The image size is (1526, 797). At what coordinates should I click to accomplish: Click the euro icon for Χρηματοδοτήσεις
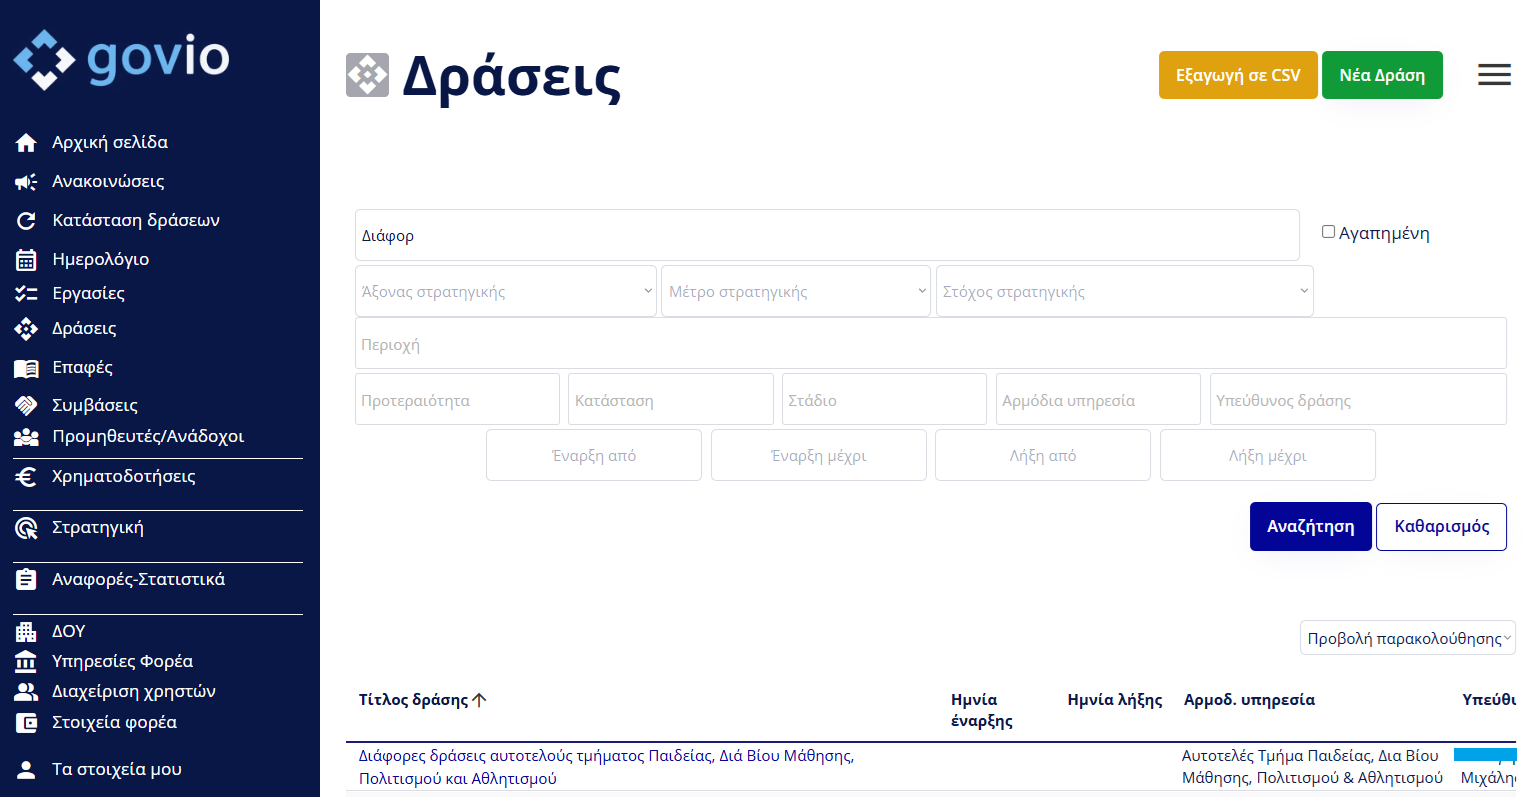coord(26,477)
